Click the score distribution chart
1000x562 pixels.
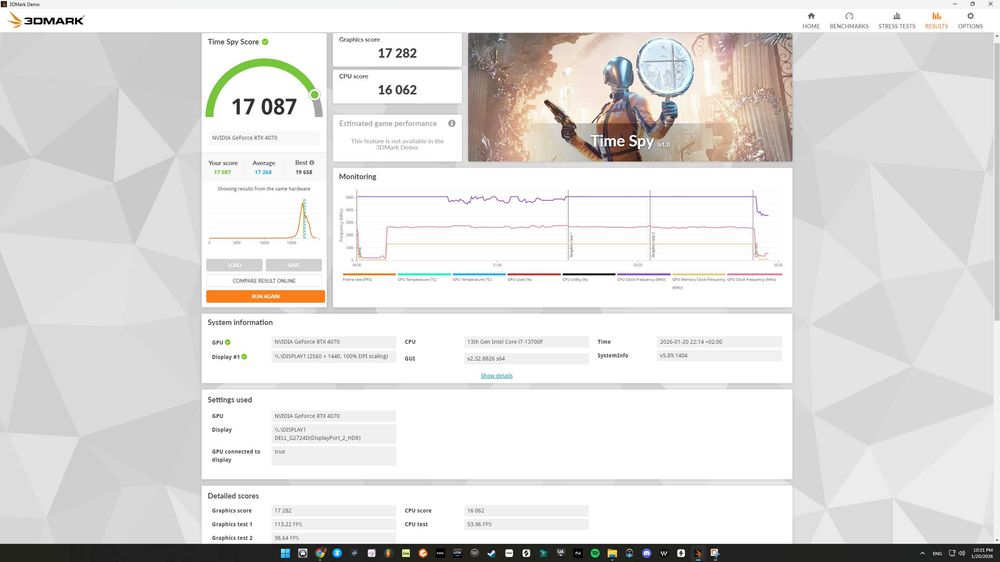tap(263, 220)
